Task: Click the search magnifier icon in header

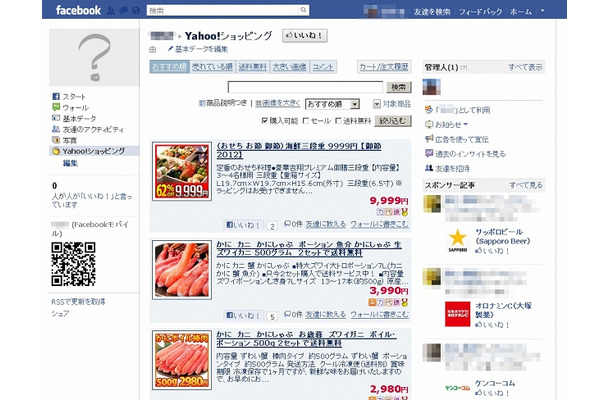Action: pyautogui.click(x=303, y=10)
